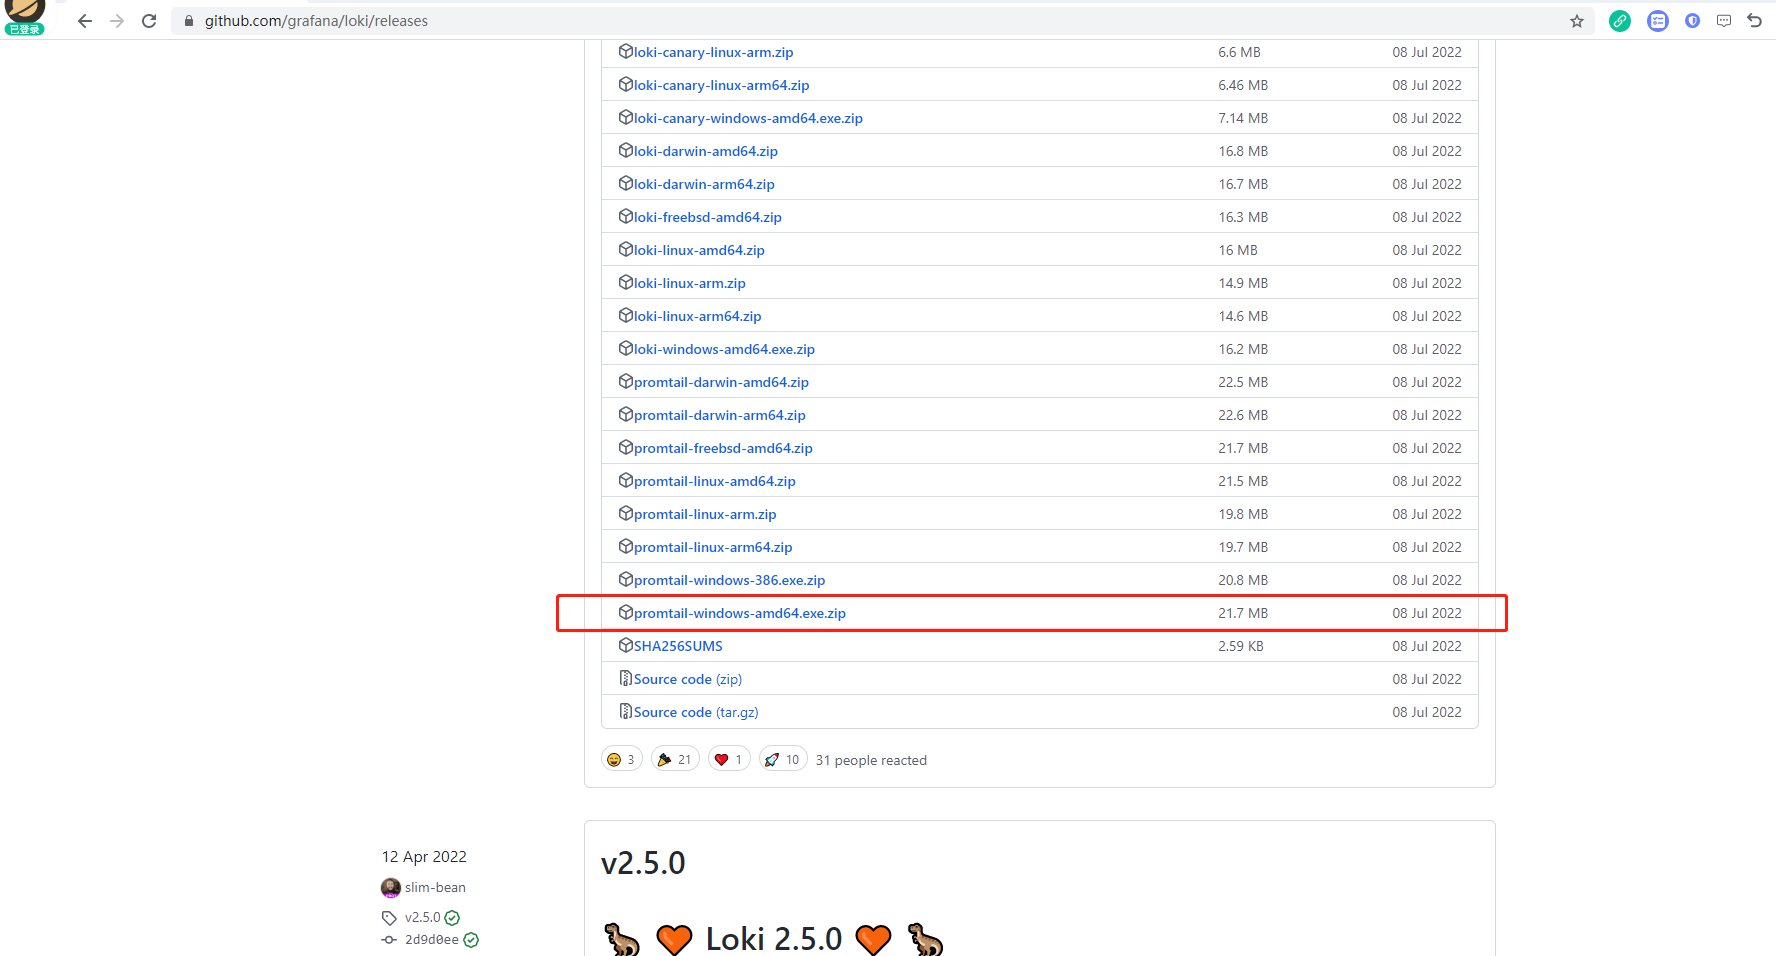Screen dimensions: 1776x956
Task: Open the v2.5.0 tag link
Action: tap(422, 917)
